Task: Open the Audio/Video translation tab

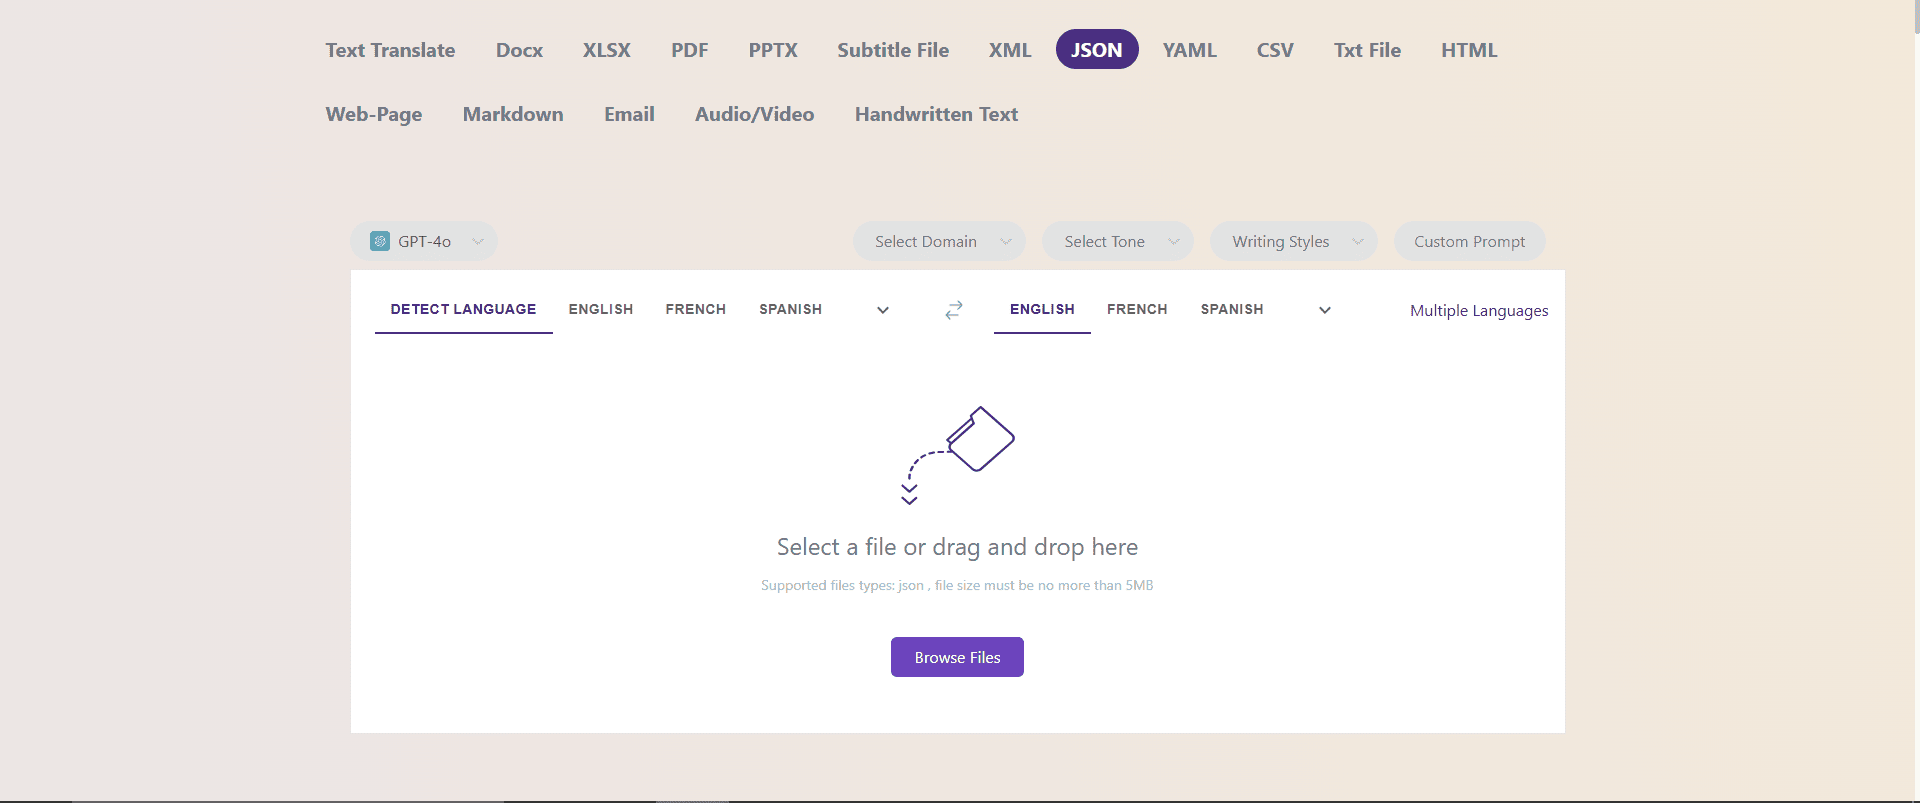Action: pos(754,114)
